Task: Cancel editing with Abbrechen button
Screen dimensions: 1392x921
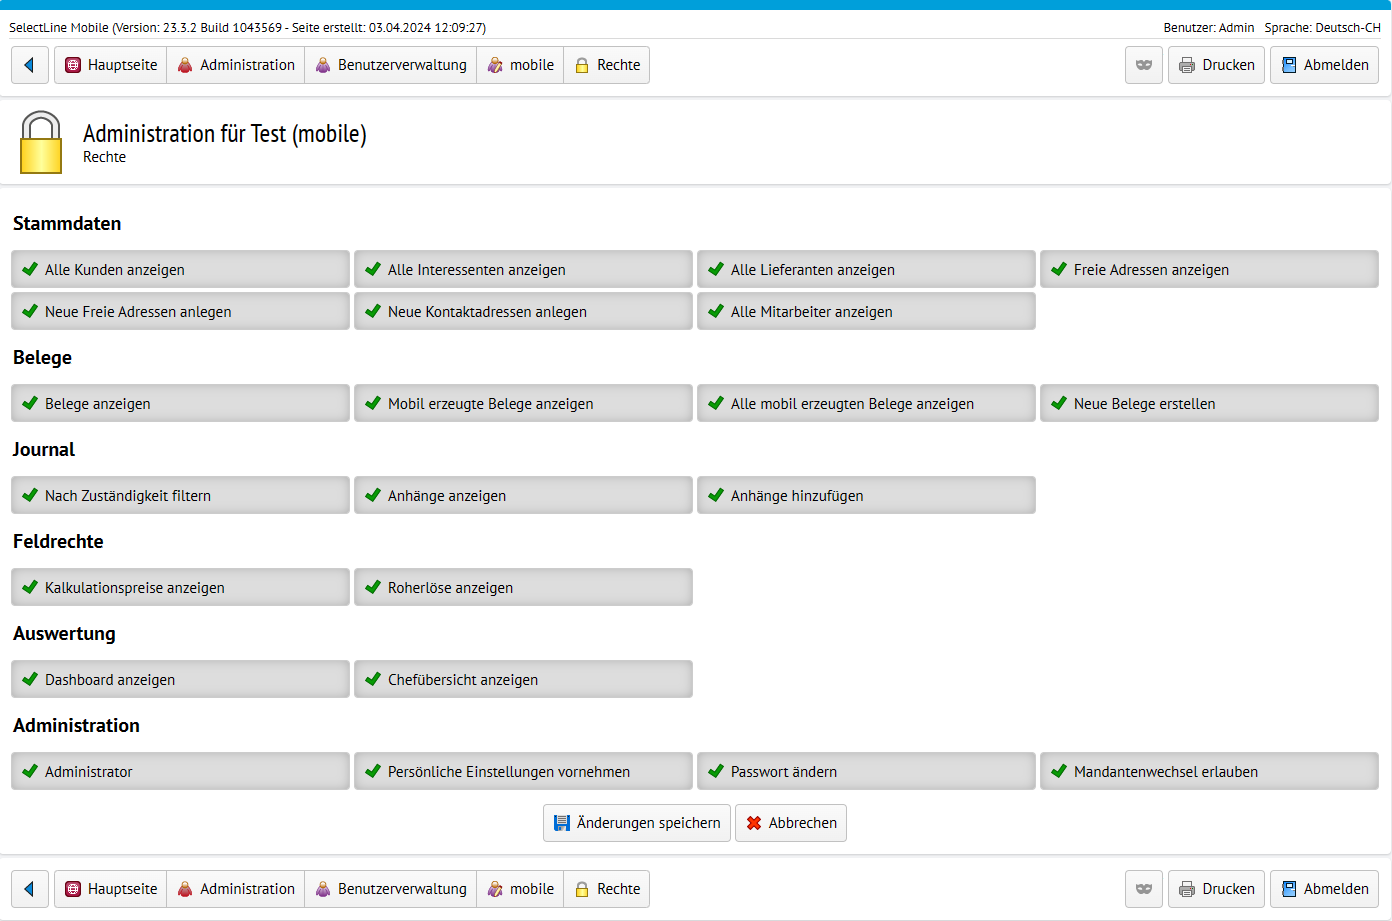Action: (791, 823)
